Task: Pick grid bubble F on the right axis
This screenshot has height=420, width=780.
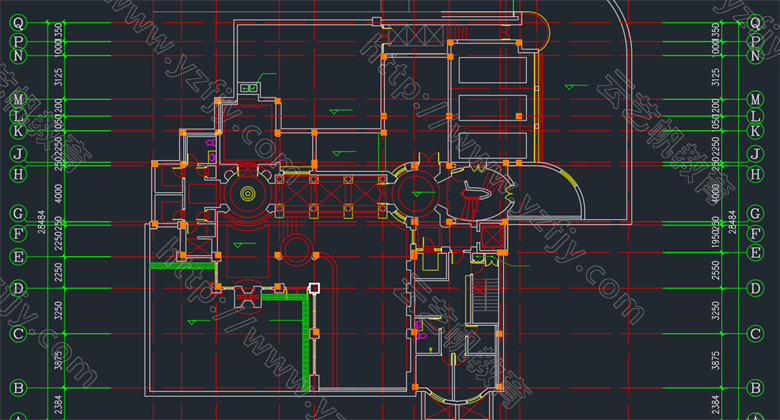Action: [755, 233]
